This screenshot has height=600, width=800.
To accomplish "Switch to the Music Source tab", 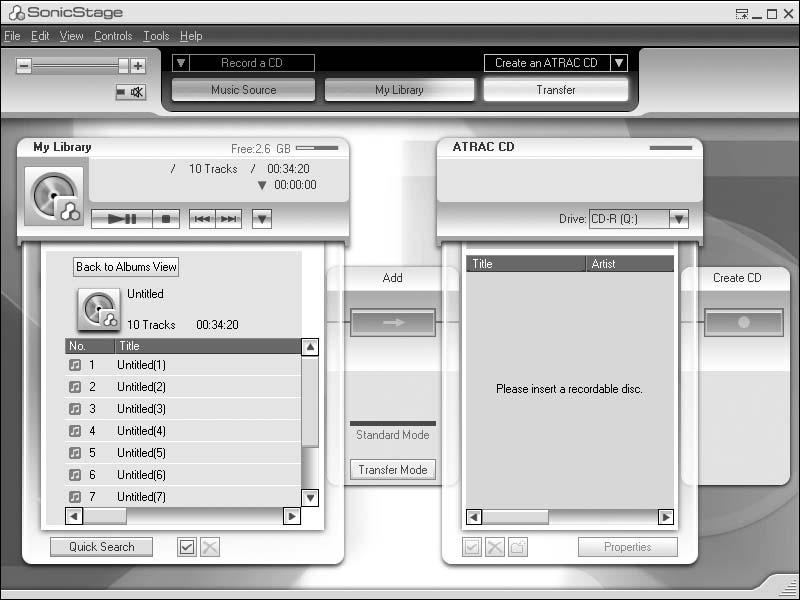I will (x=243, y=90).
